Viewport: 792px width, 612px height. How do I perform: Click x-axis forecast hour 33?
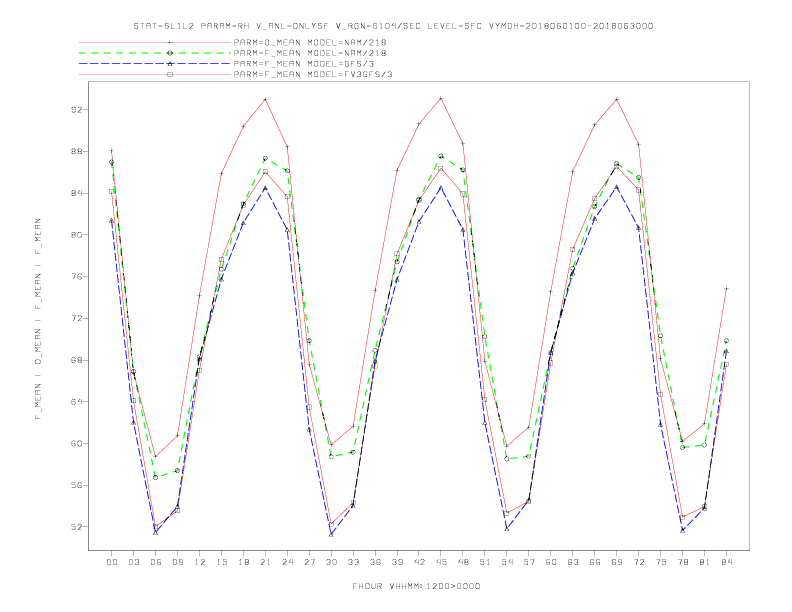pos(353,562)
